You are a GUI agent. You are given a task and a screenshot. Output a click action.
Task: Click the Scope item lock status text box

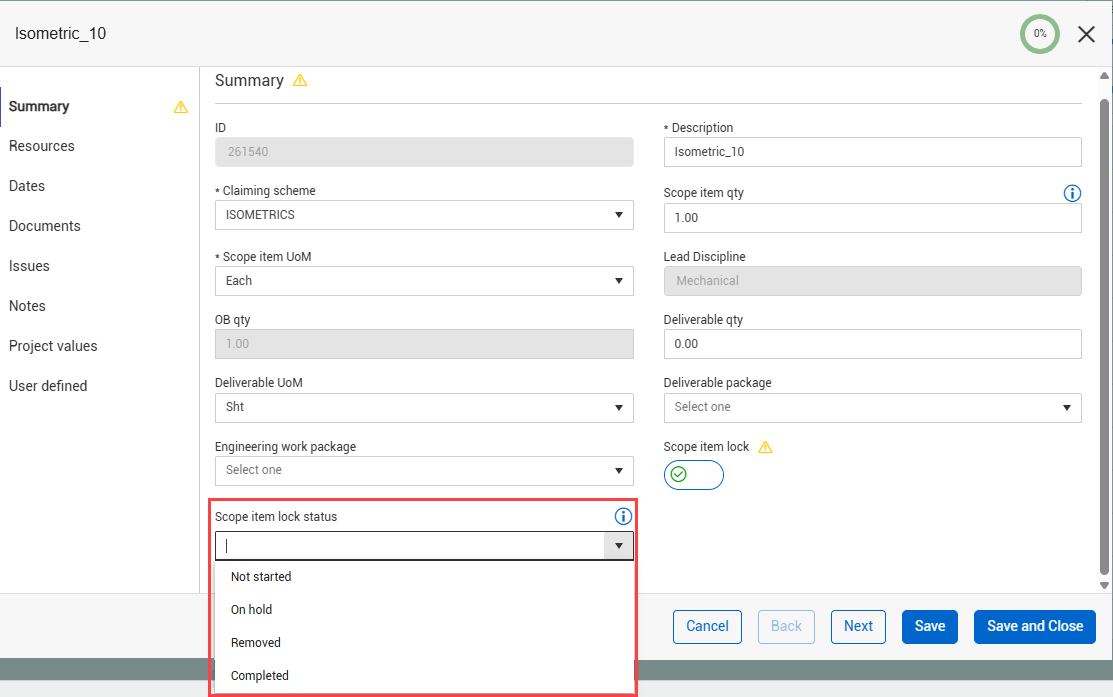pyautogui.click(x=410, y=546)
